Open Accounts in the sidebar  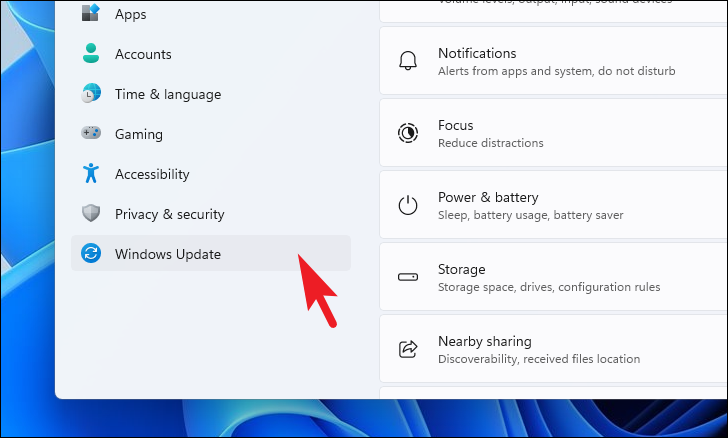pos(210,54)
